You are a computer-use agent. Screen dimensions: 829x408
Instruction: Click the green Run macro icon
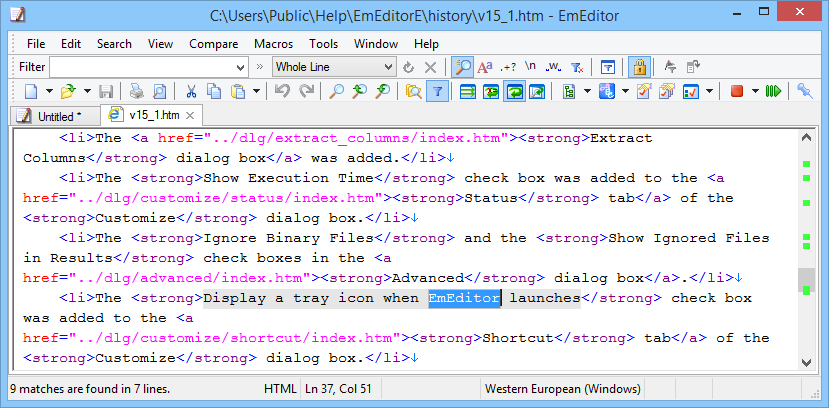pos(773,91)
